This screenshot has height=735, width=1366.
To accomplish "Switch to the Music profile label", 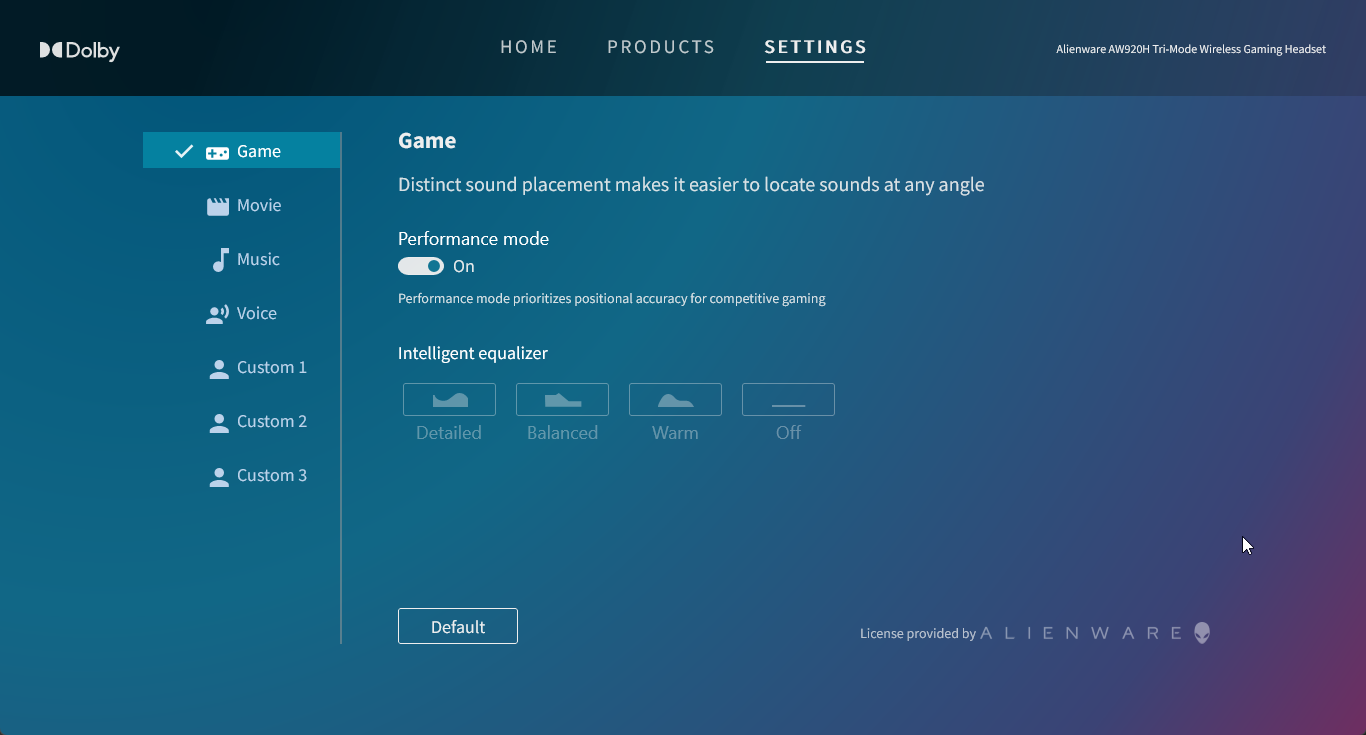I will pyautogui.click(x=258, y=259).
